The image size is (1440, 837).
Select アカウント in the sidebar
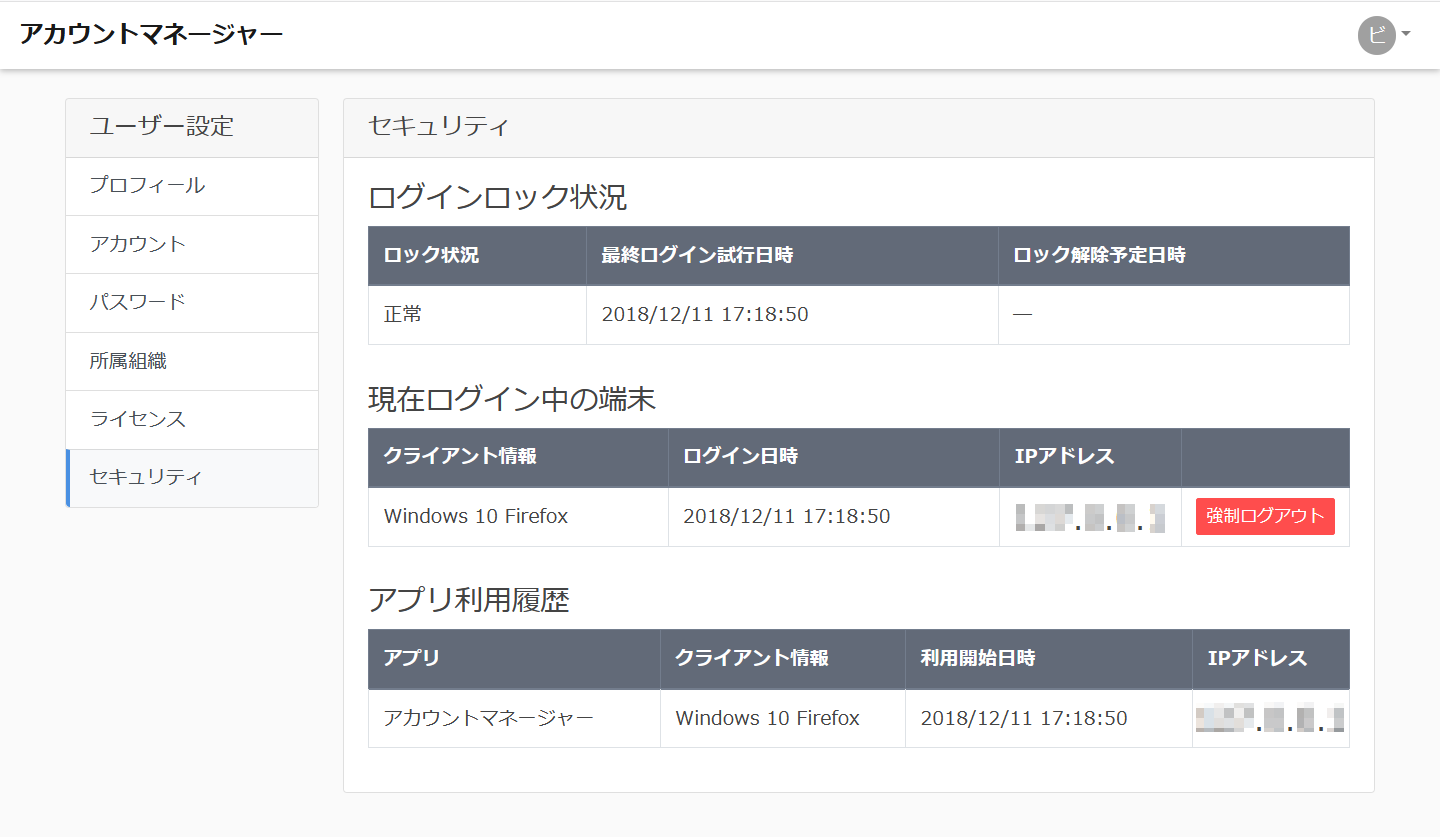138,244
